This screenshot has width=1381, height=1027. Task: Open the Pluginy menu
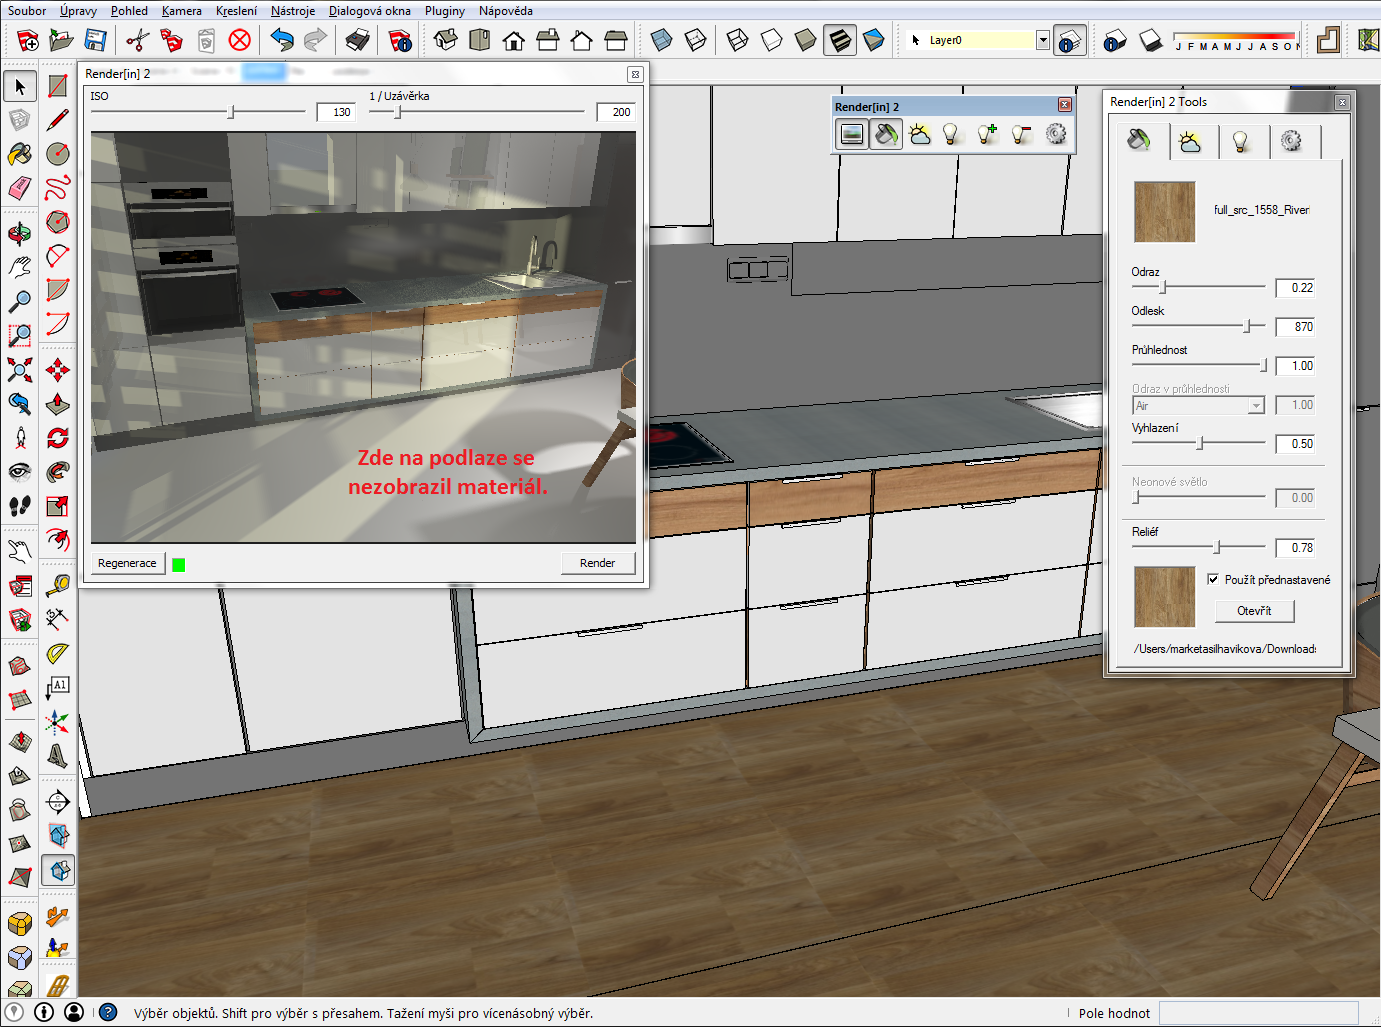445,11
